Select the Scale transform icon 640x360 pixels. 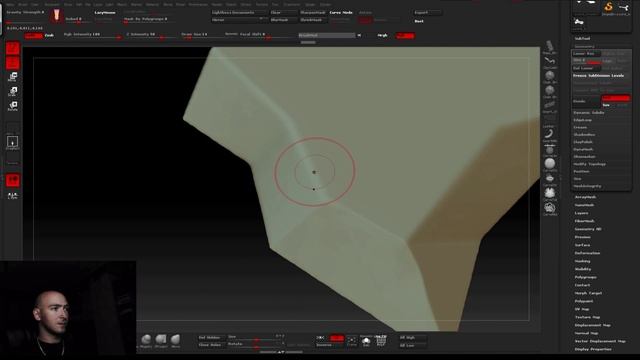pyautogui.click(x=13, y=91)
